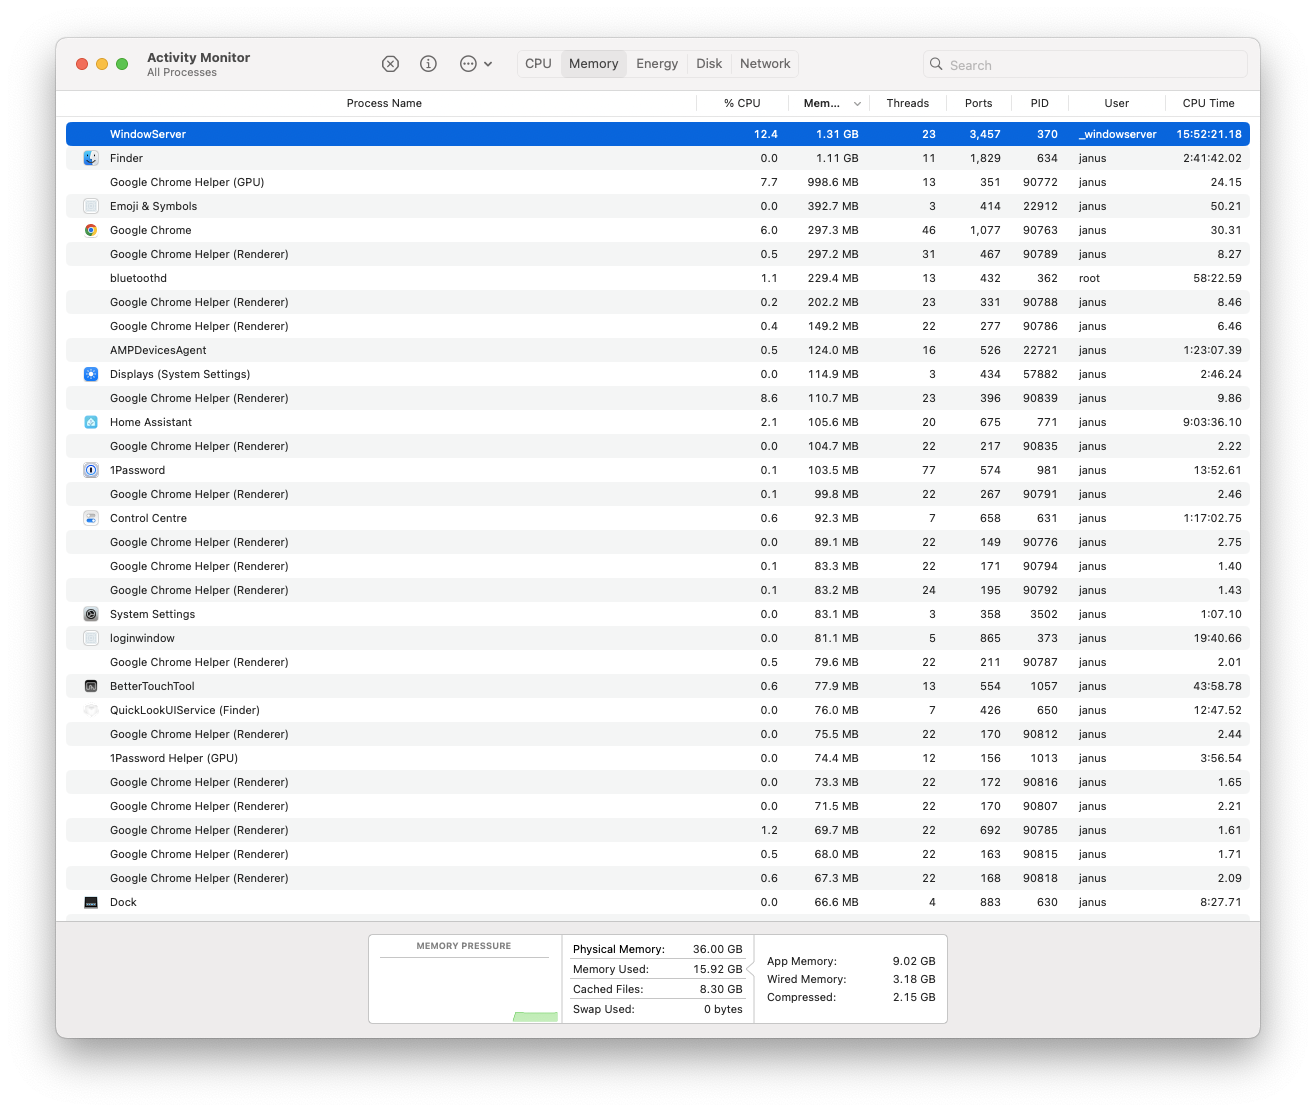Click the All Processes subtitle
This screenshot has width=1316, height=1112.
point(182,73)
